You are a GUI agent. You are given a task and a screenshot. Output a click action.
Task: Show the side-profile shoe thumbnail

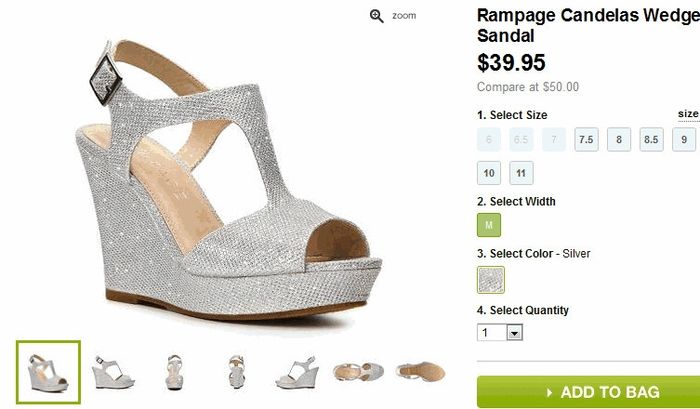pyautogui.click(x=112, y=371)
